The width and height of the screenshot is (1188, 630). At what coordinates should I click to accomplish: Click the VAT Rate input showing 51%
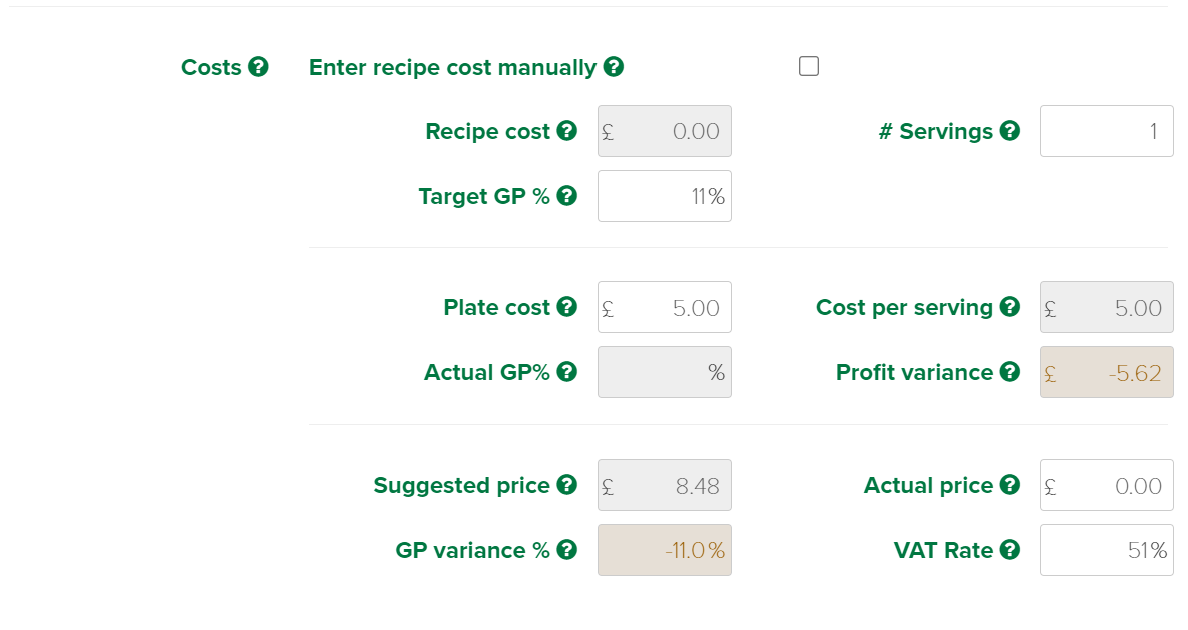pos(1106,550)
